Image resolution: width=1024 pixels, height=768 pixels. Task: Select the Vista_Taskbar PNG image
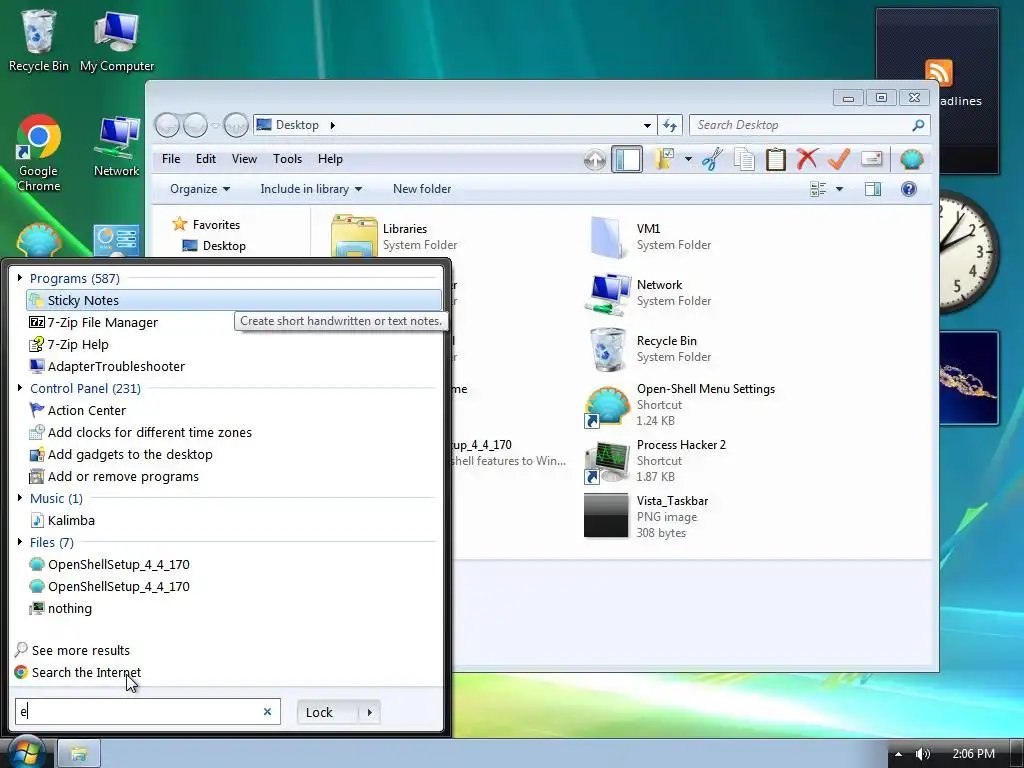click(647, 517)
